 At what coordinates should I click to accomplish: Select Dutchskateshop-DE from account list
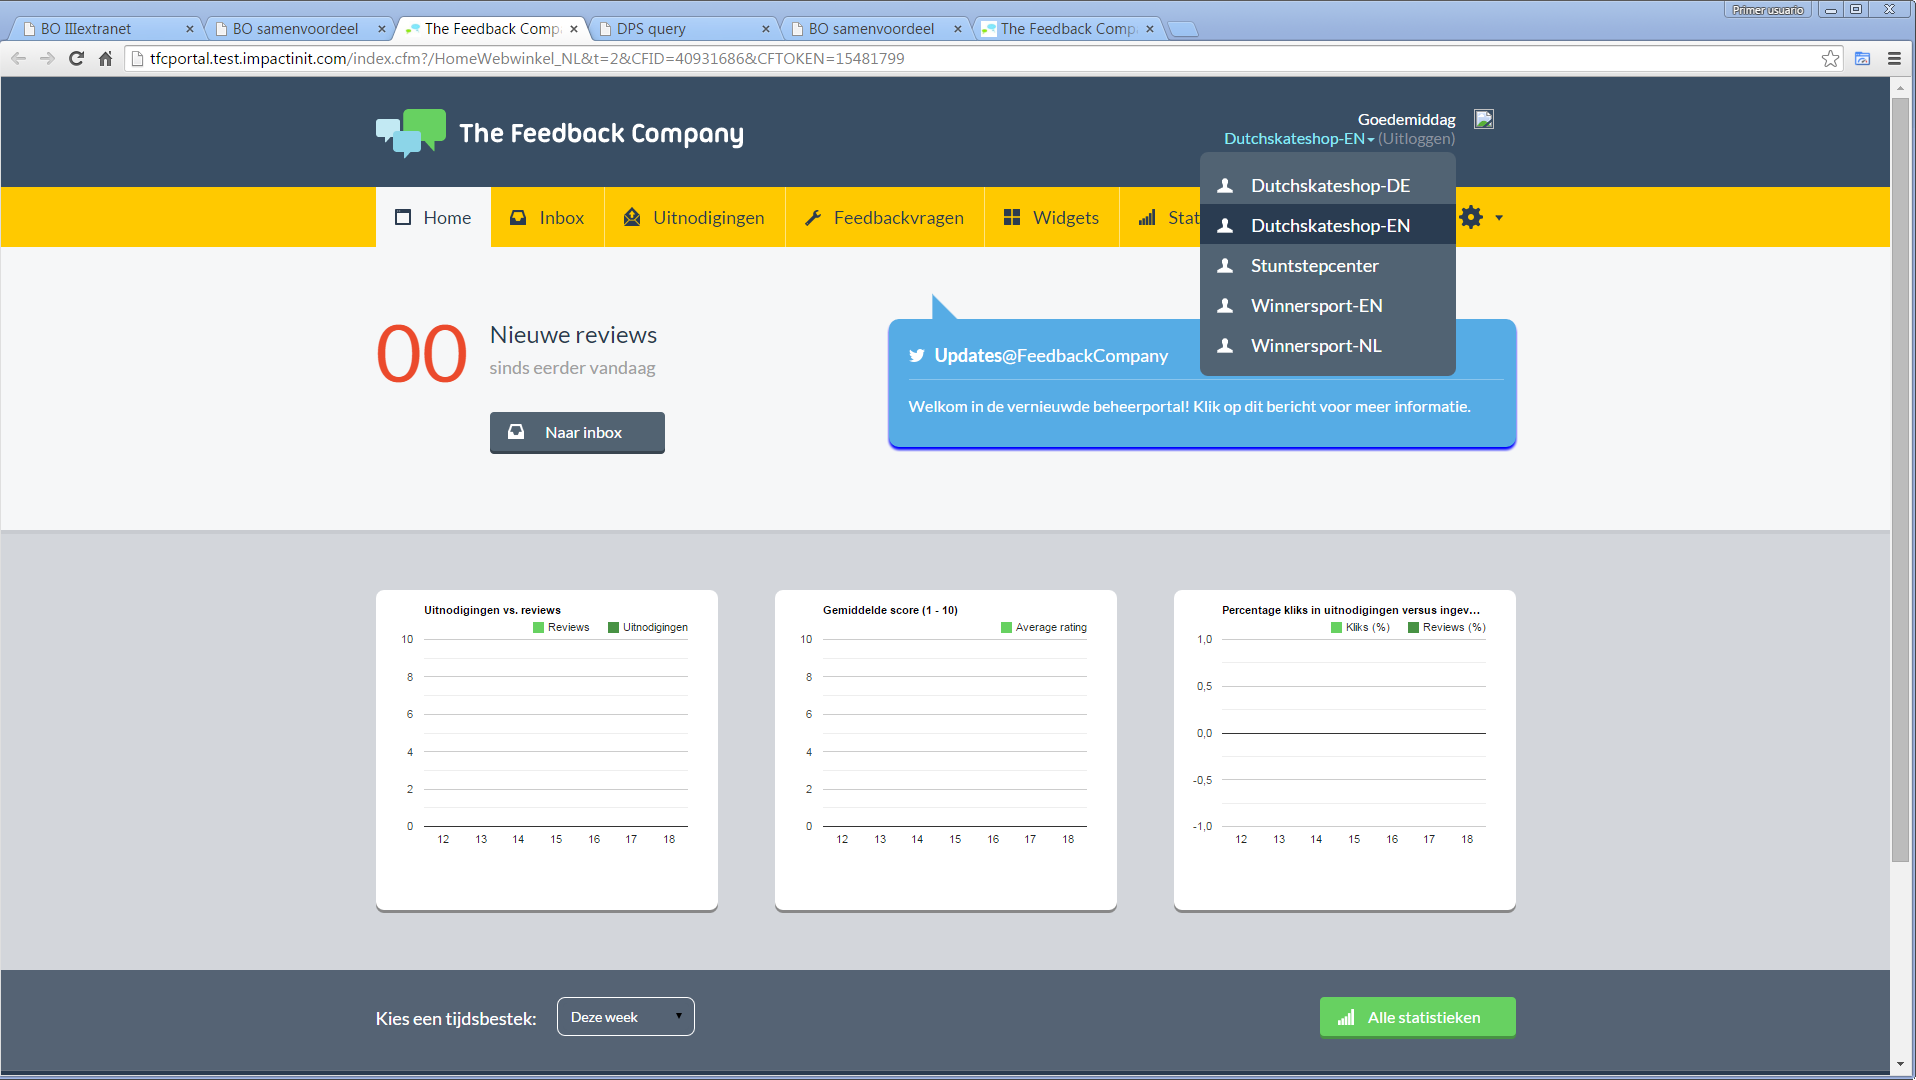(1329, 186)
